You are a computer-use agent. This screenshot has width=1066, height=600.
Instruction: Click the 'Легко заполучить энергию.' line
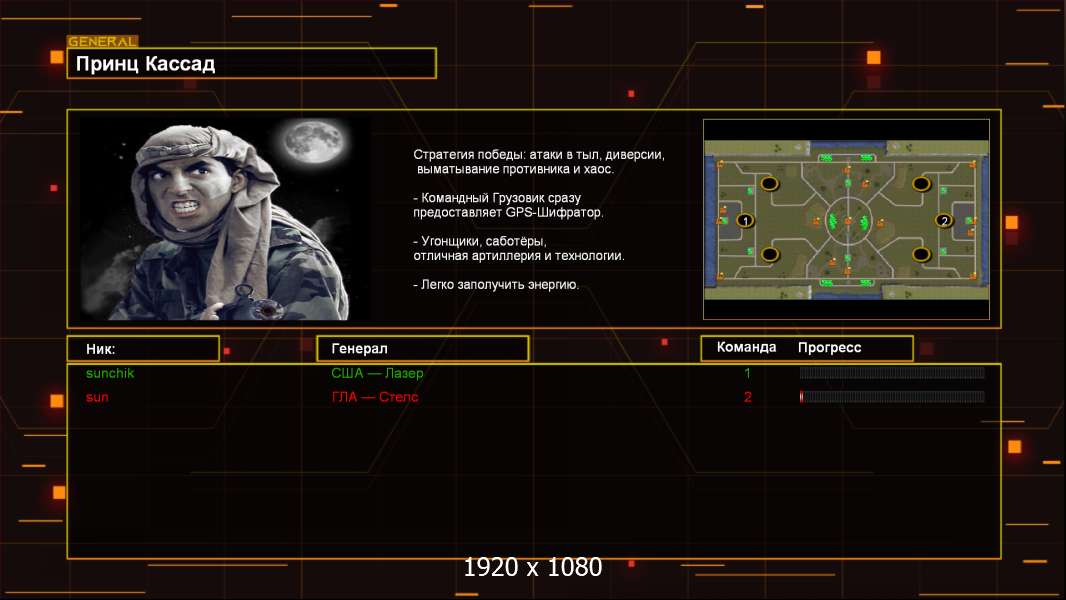pos(496,285)
